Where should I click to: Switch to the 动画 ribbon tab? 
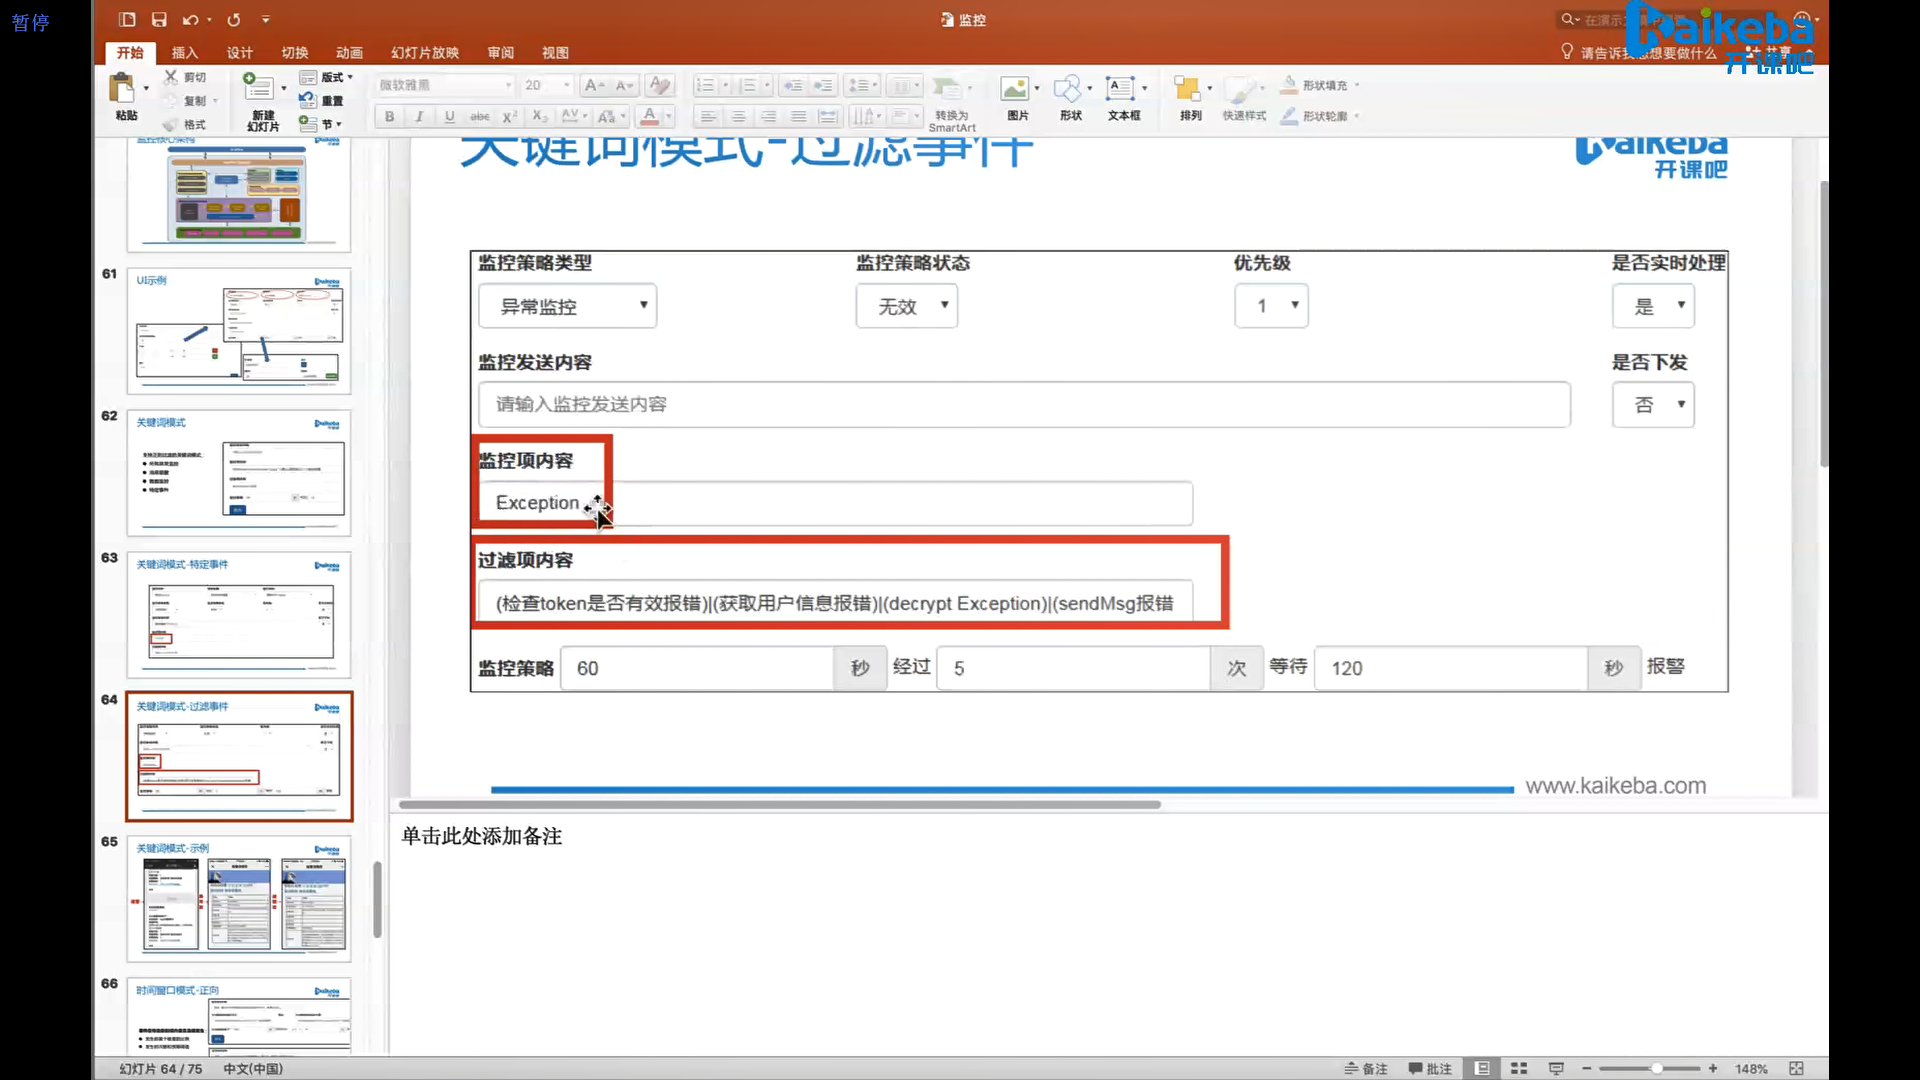click(x=349, y=53)
